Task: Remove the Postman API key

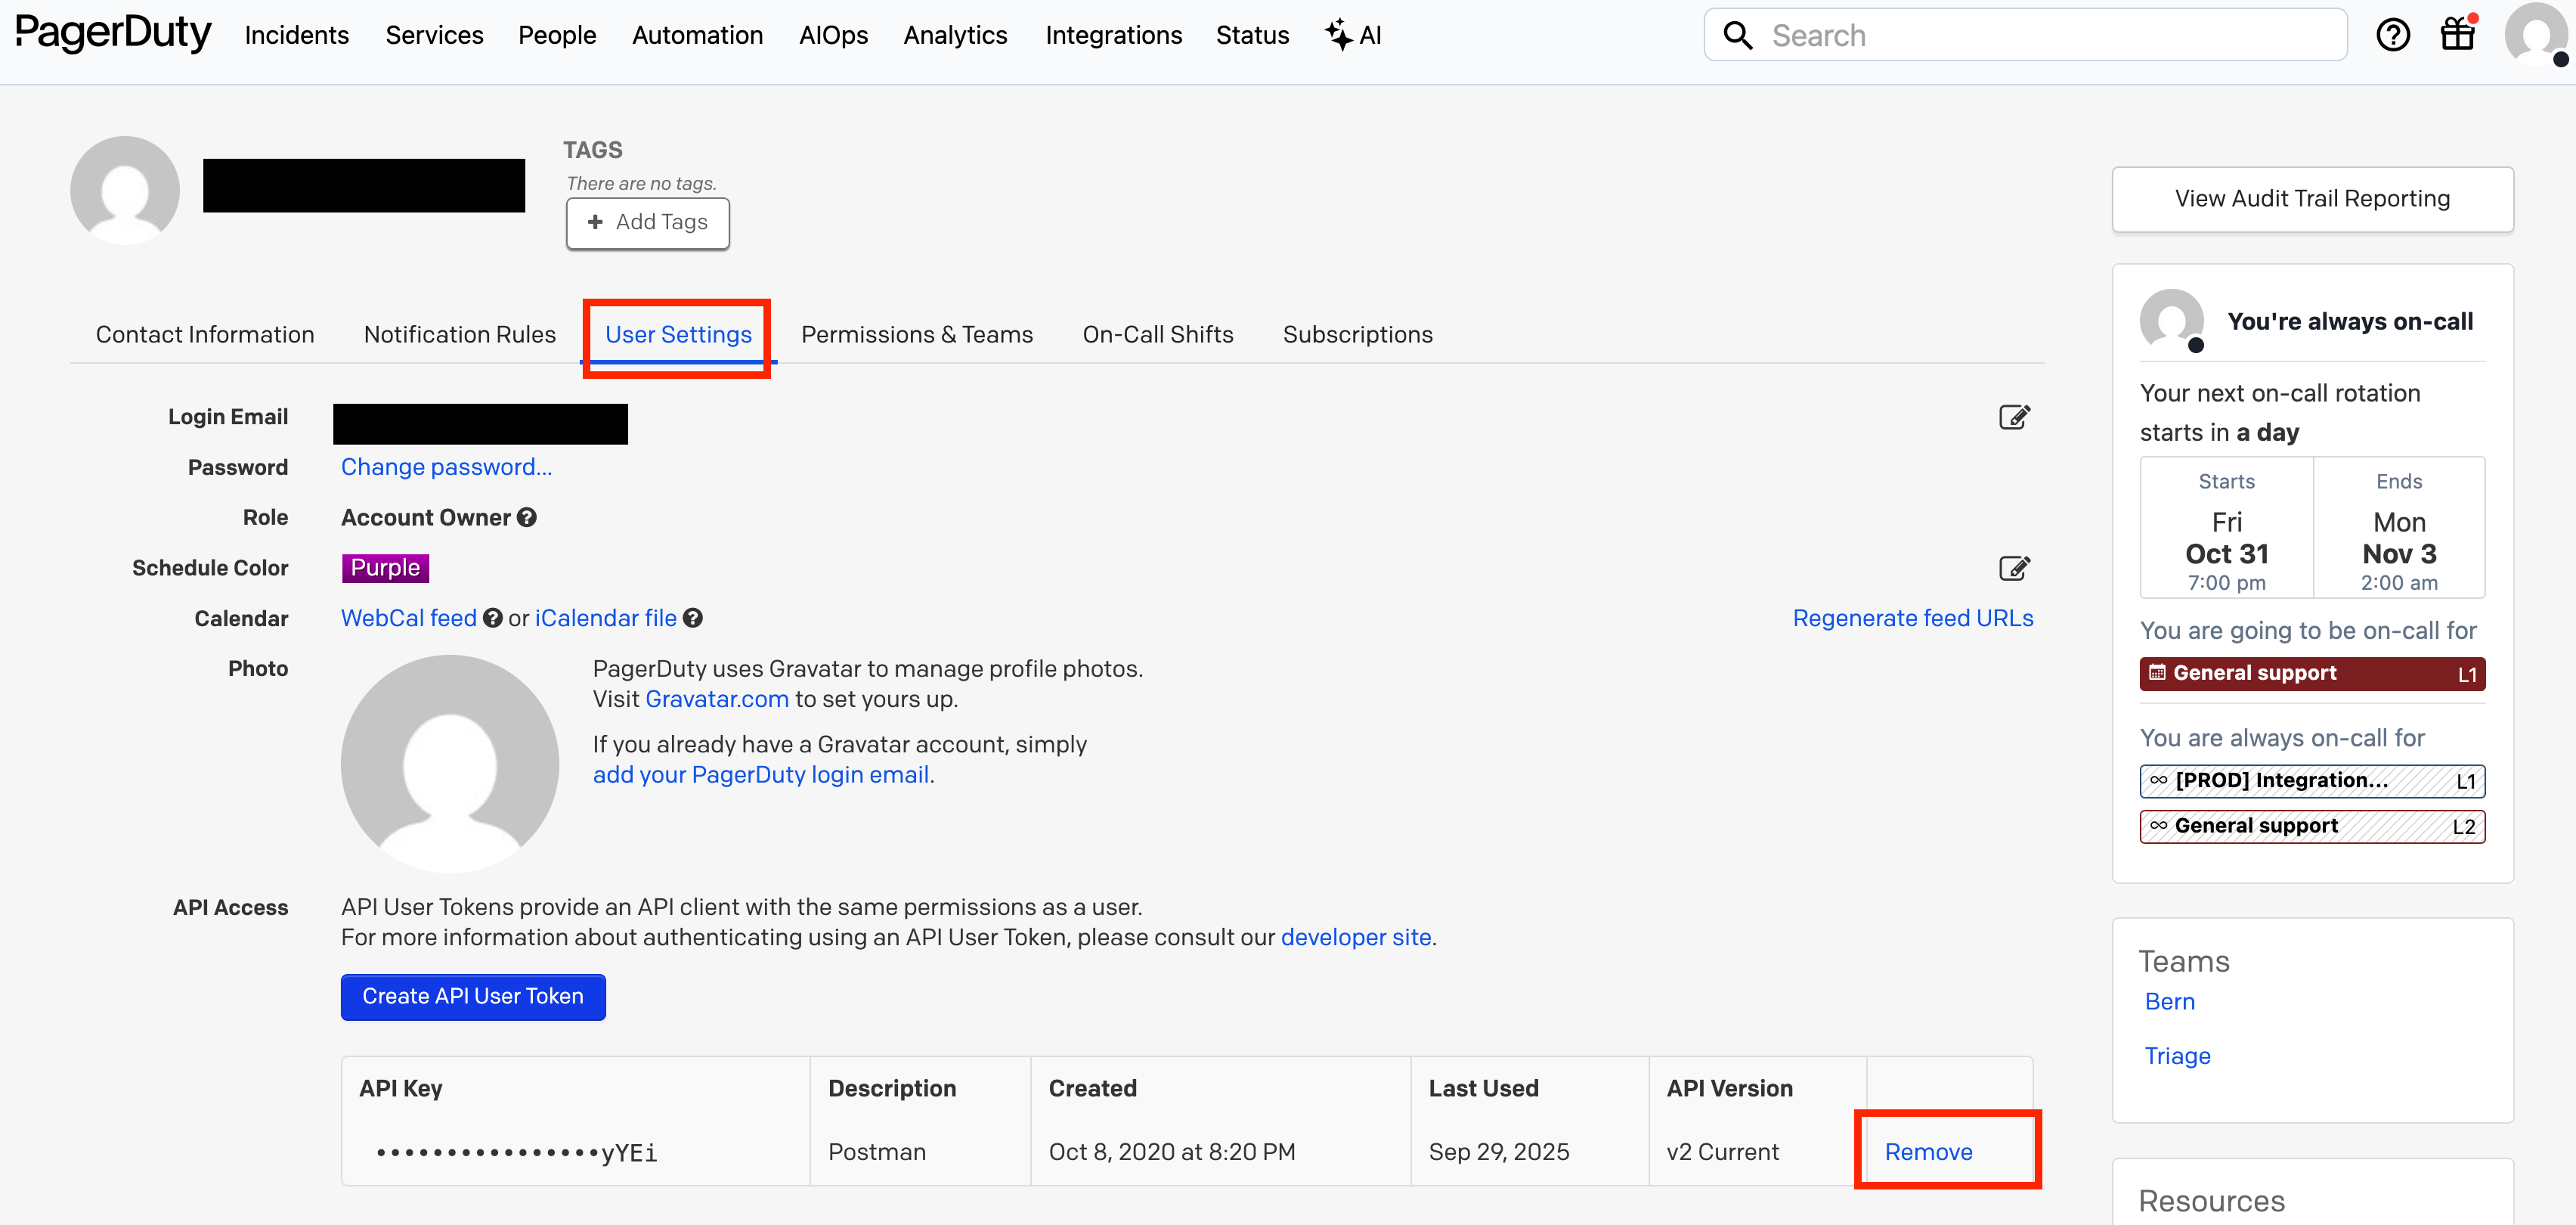Action: point(1928,1152)
